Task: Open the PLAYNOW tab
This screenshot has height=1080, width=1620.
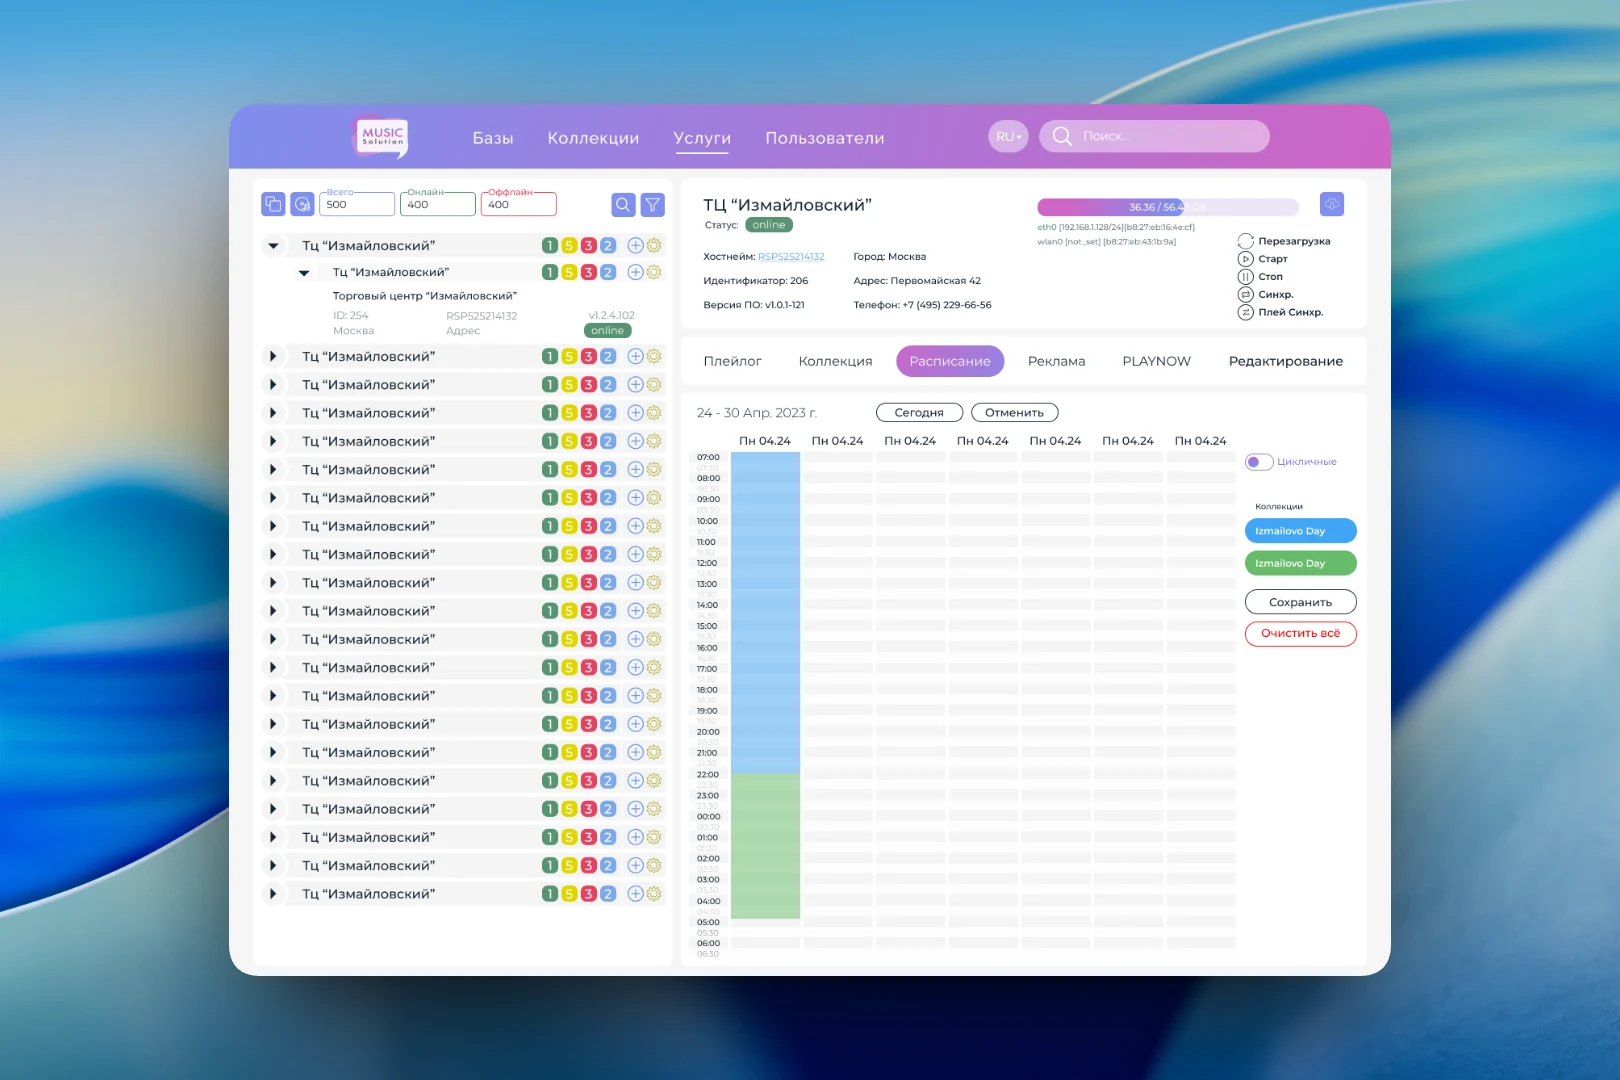Action: [x=1156, y=361]
